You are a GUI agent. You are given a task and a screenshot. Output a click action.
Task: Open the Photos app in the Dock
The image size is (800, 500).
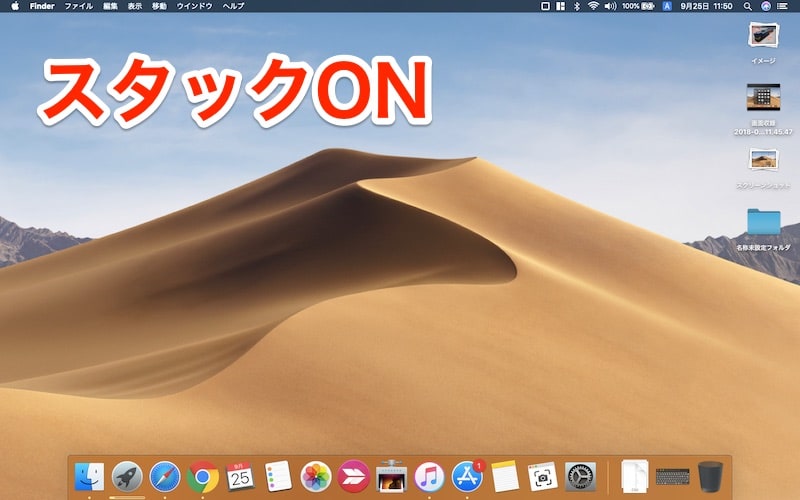click(316, 476)
